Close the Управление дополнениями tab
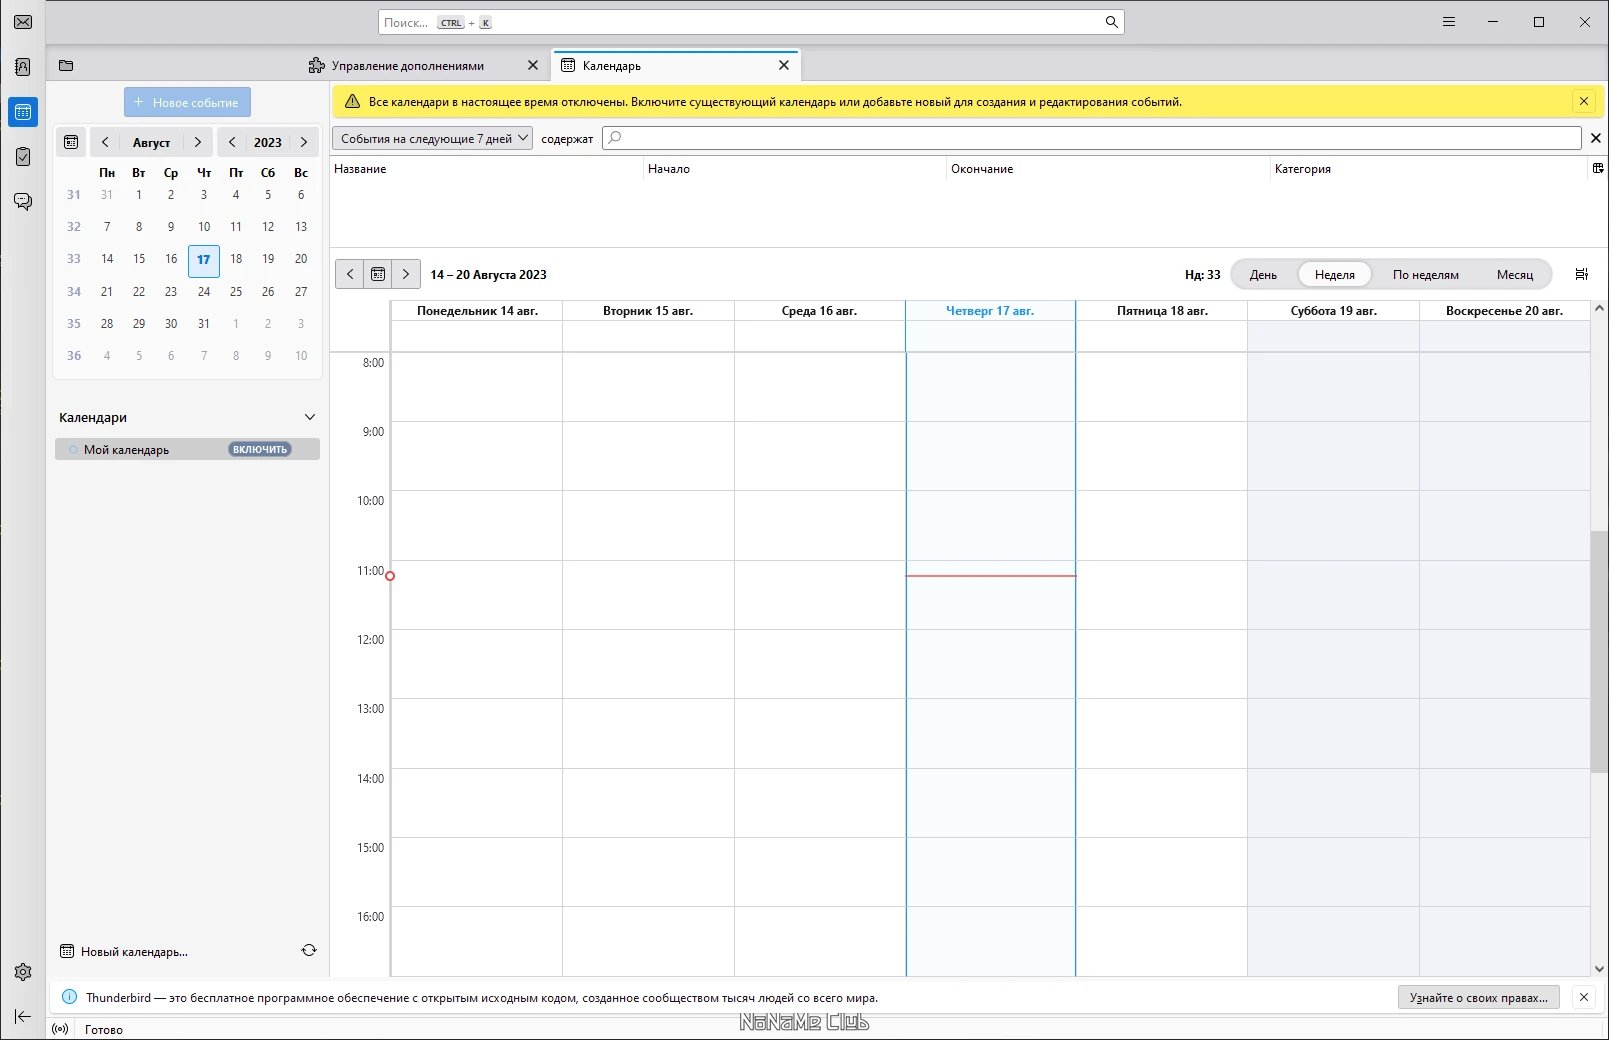The height and width of the screenshot is (1040, 1609). (533, 65)
